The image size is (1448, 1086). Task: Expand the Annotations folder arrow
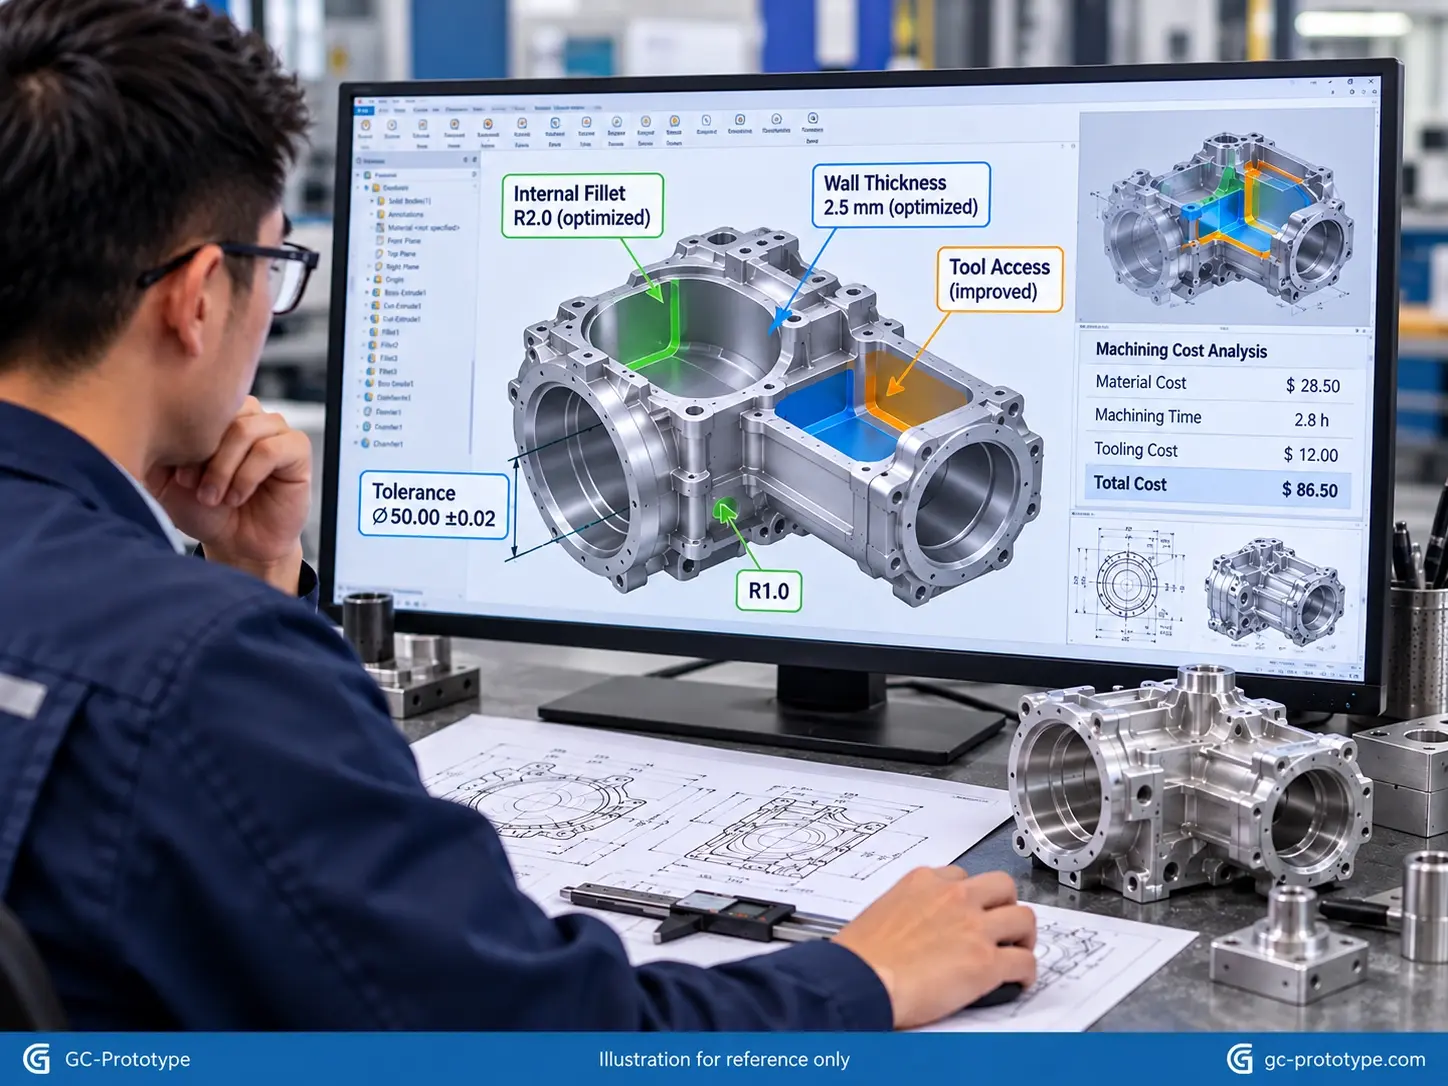coord(372,214)
